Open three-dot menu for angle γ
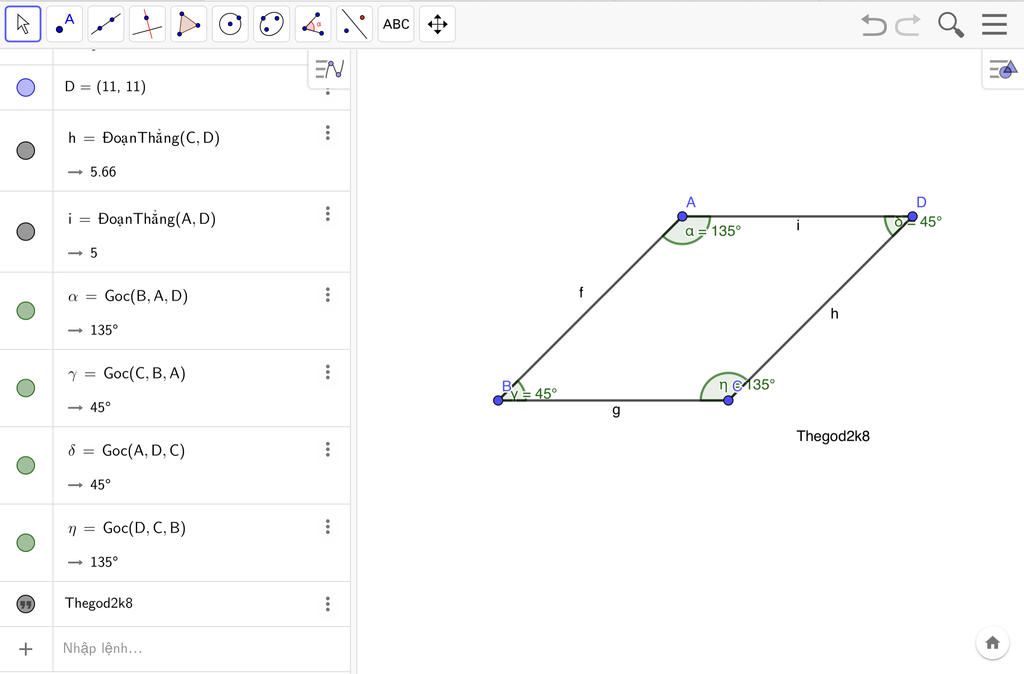Image resolution: width=1024 pixels, height=674 pixels. click(x=328, y=372)
